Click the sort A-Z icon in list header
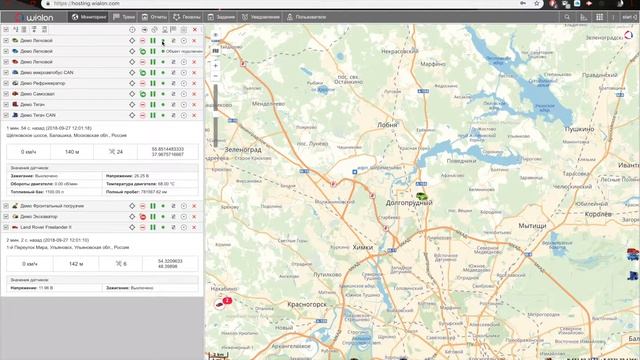Image resolution: width=640 pixels, height=360 pixels. 16,29
